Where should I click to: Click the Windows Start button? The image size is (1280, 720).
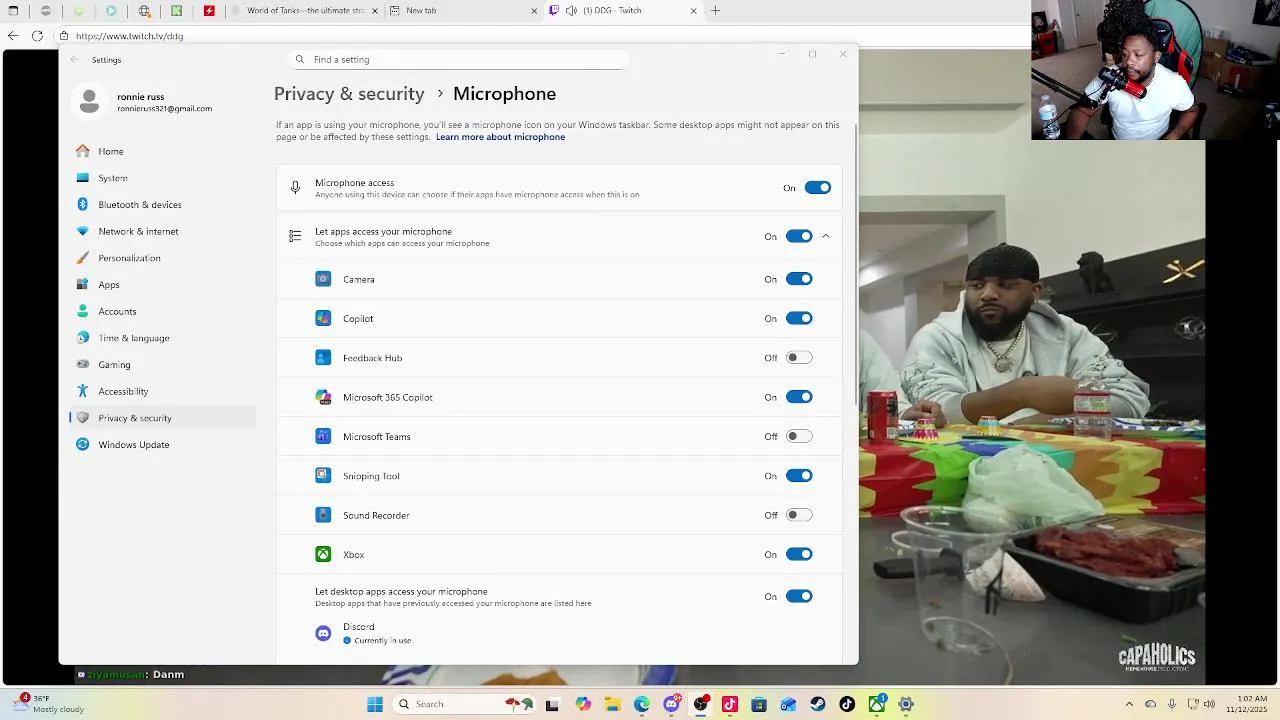[375, 704]
